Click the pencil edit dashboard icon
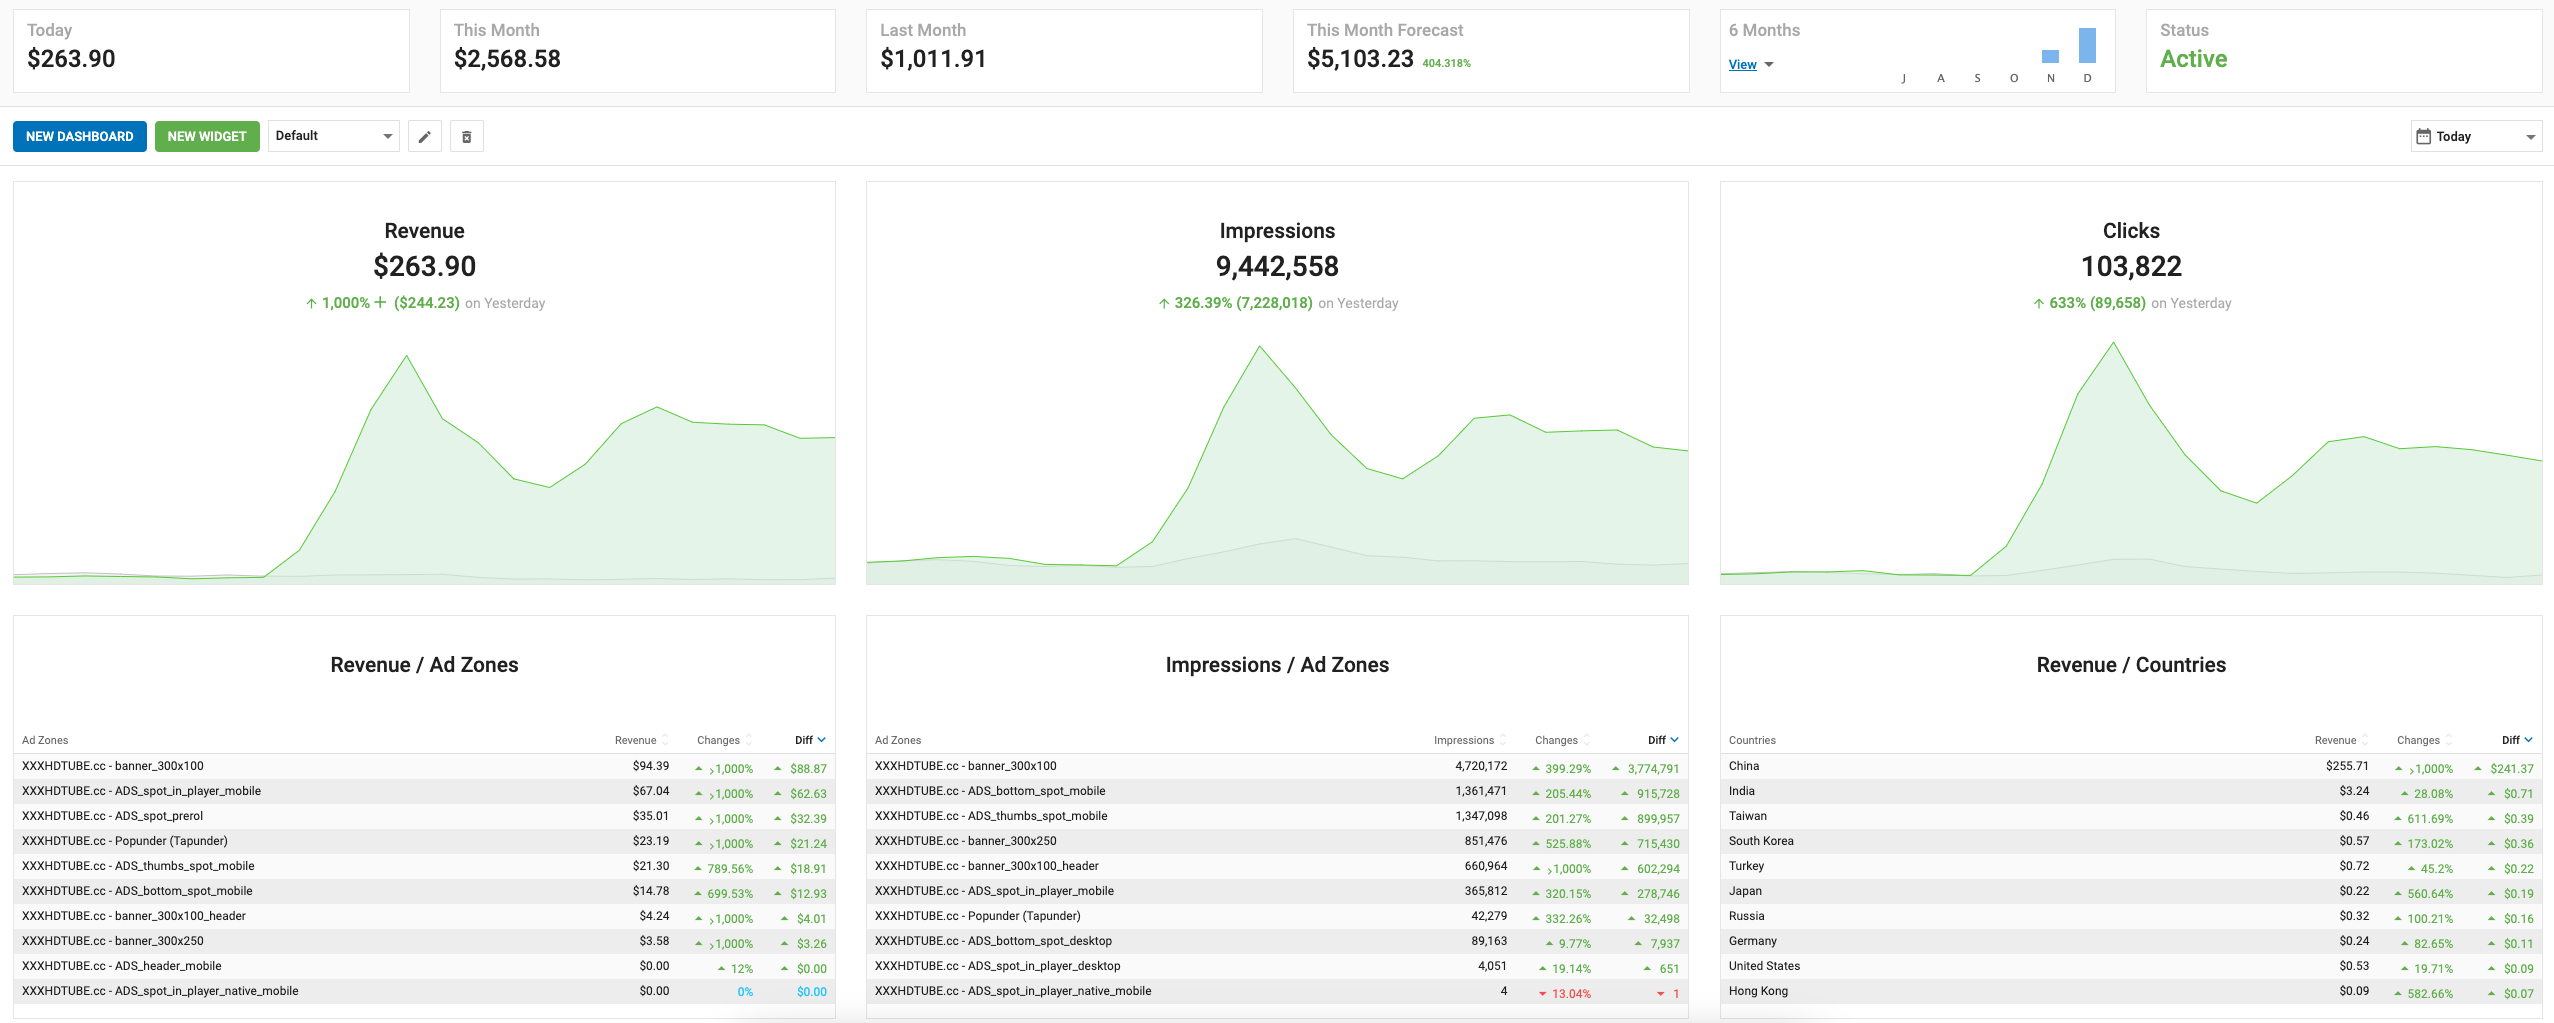 424,137
